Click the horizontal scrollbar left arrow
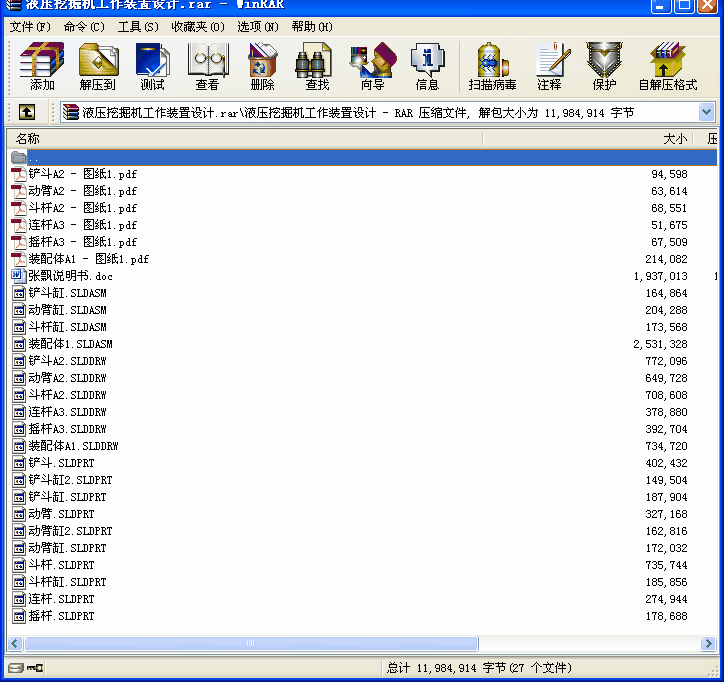Image resolution: width=724 pixels, height=682 pixels. (x=15, y=643)
